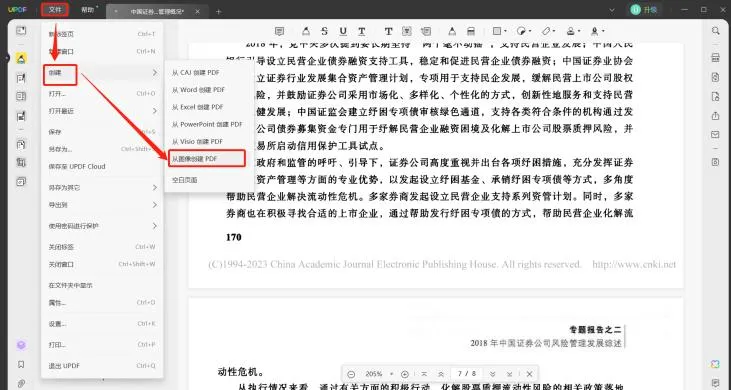This screenshot has width=731, height=390.
Task: Click the sticky note comment icon
Action: [279, 31]
